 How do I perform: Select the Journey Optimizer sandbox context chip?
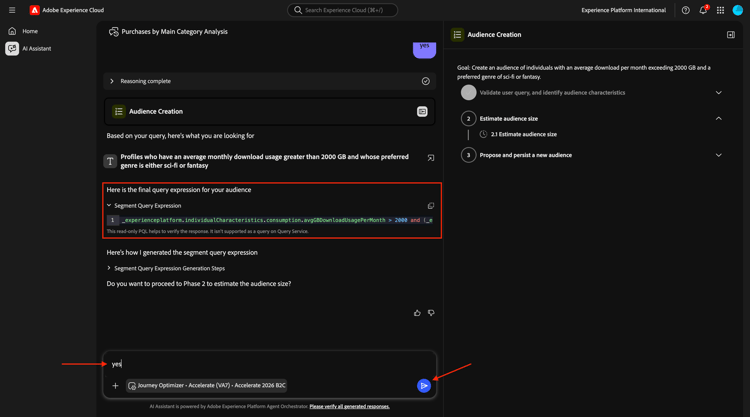[207, 385]
